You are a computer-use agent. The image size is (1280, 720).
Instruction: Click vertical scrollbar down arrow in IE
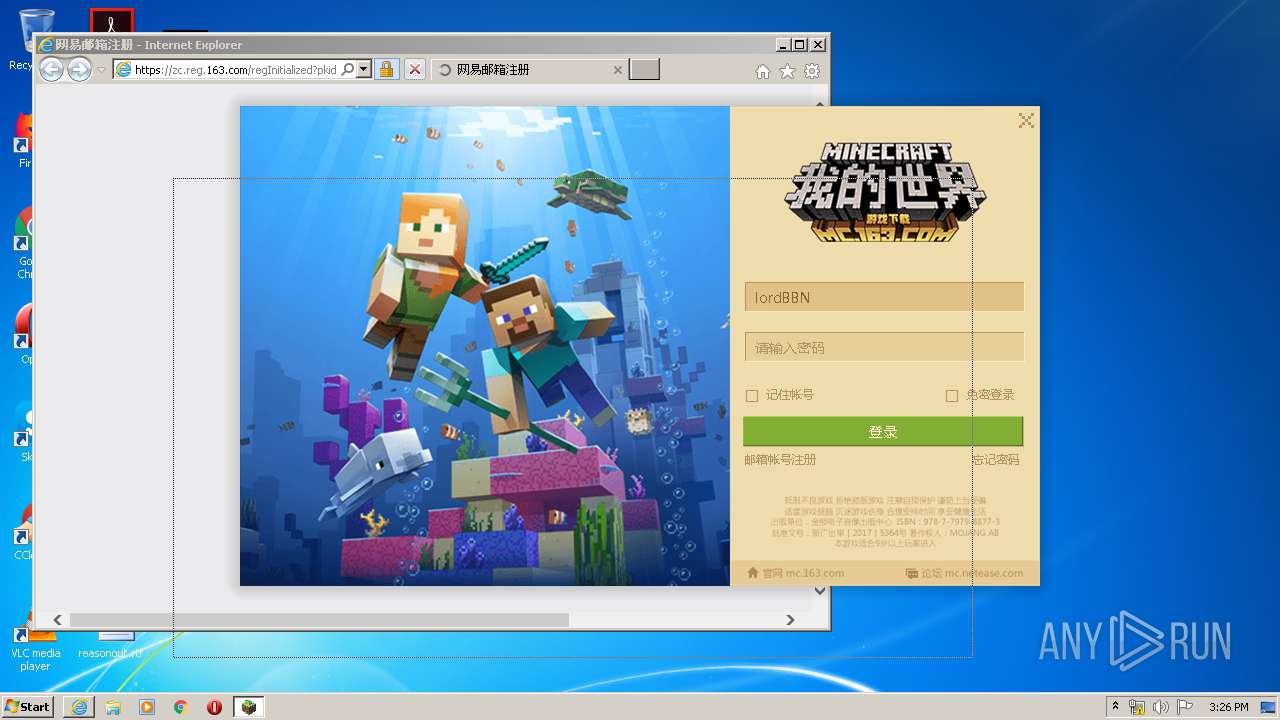pos(820,591)
